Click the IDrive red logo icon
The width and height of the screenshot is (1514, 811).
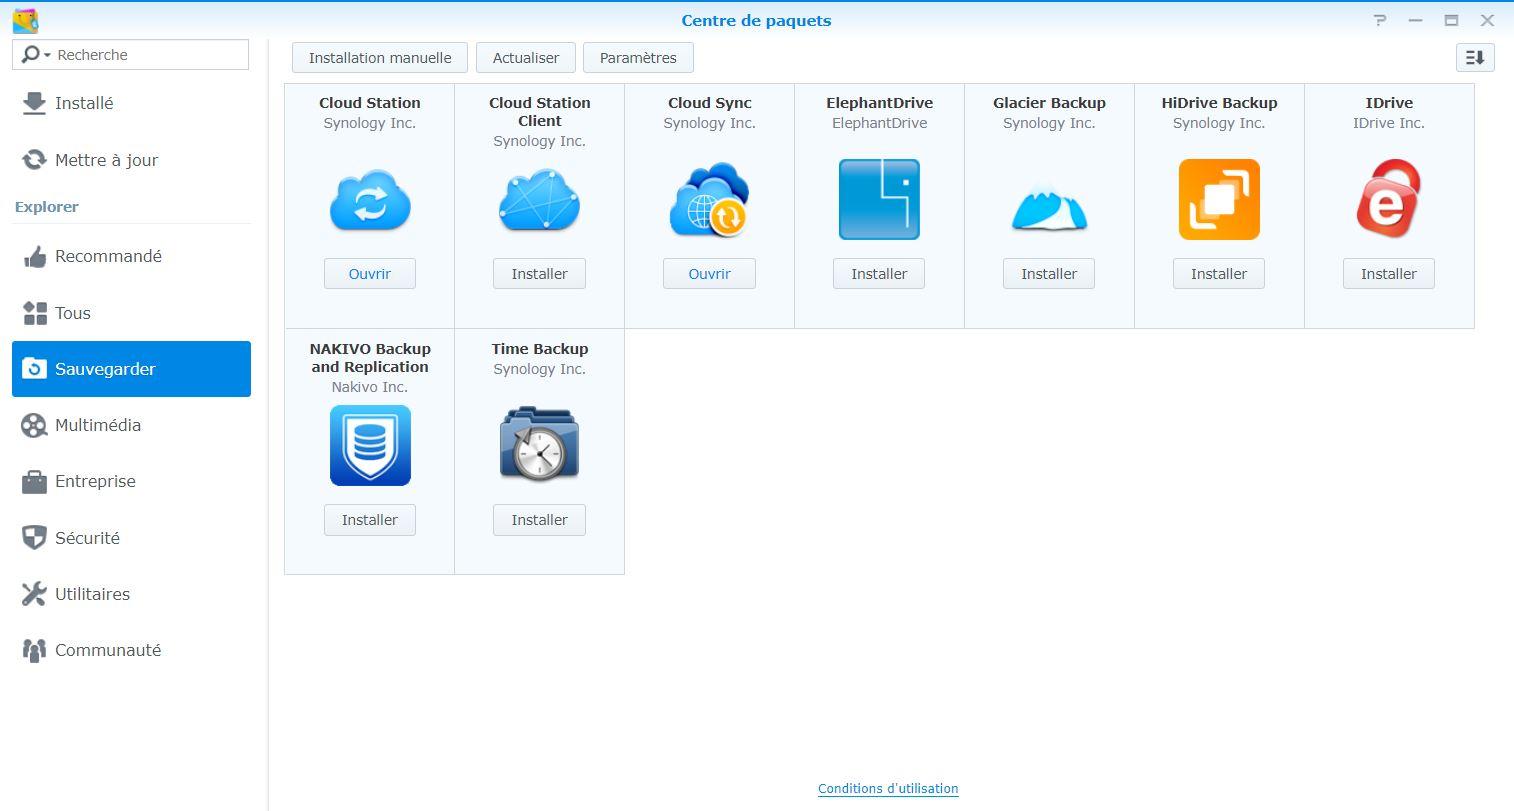point(1388,200)
